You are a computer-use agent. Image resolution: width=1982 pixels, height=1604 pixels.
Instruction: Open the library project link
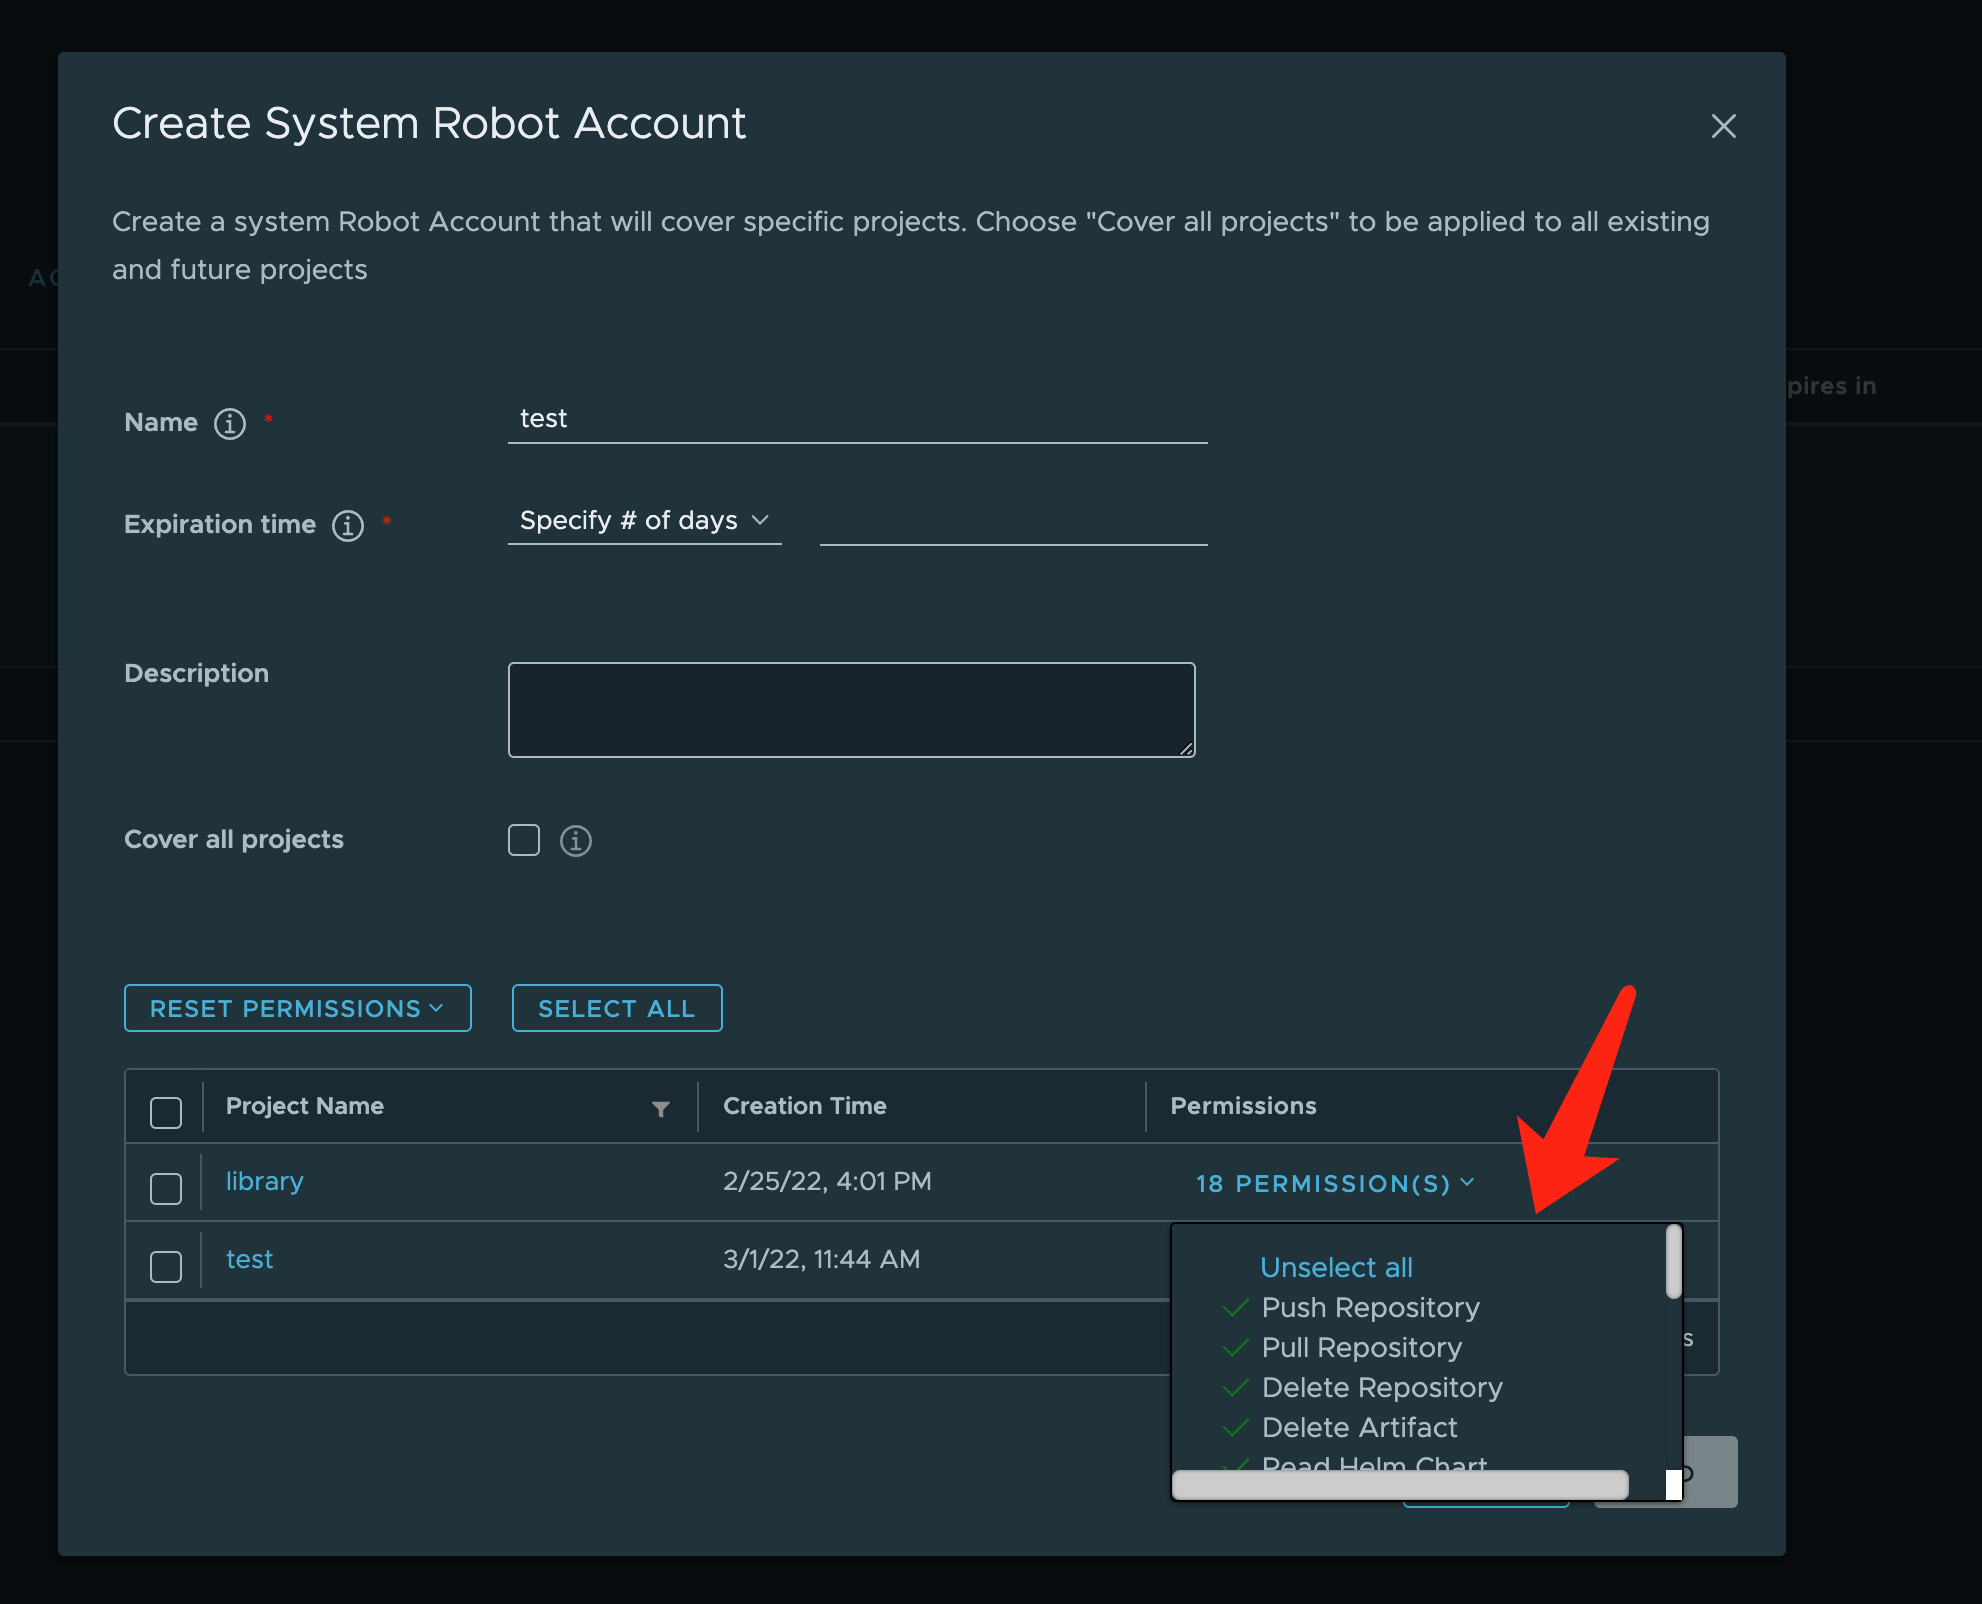(x=264, y=1181)
